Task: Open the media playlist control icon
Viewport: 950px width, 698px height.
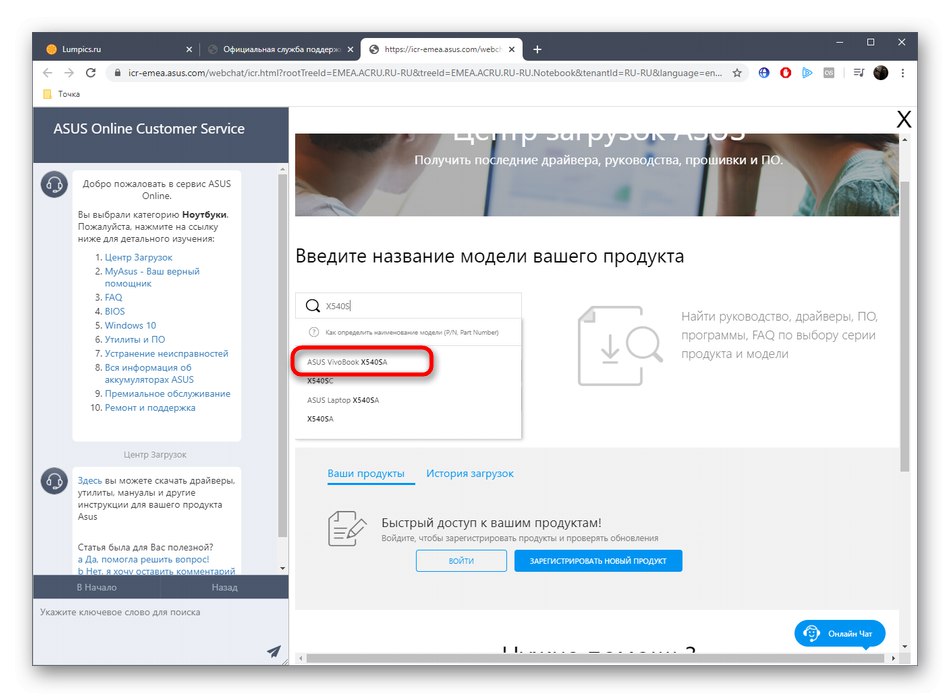Action: [859, 73]
